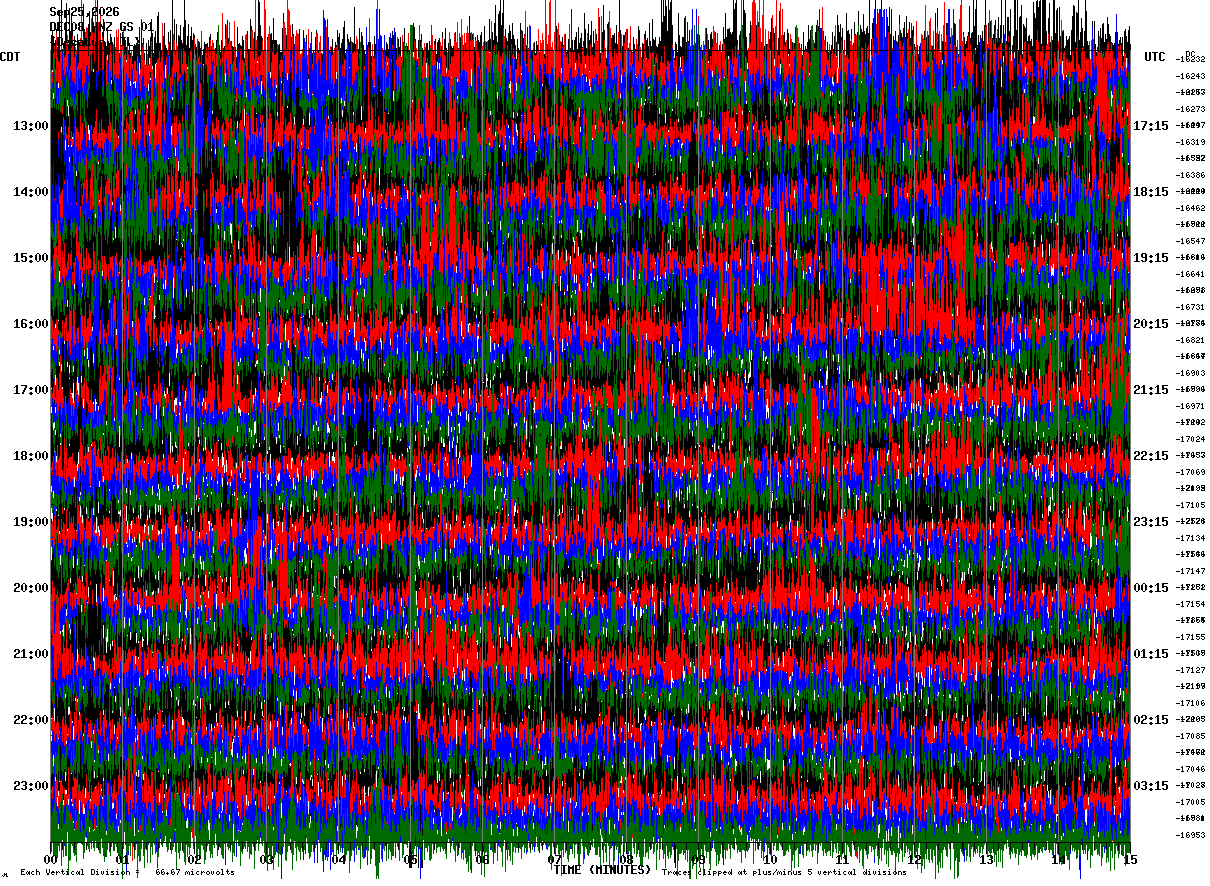This screenshot has height=886, width=1210.
Task: Click the TIME (MINUTES) axis title
Action: click(x=602, y=870)
